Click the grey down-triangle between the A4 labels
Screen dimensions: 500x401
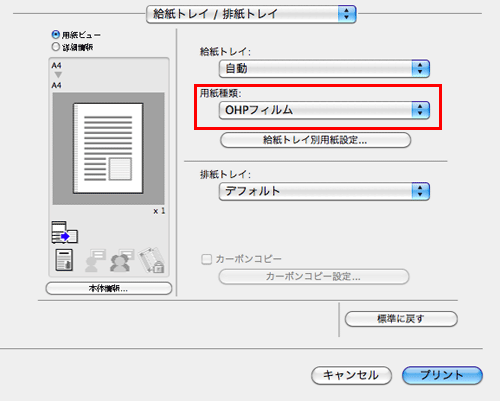58,75
